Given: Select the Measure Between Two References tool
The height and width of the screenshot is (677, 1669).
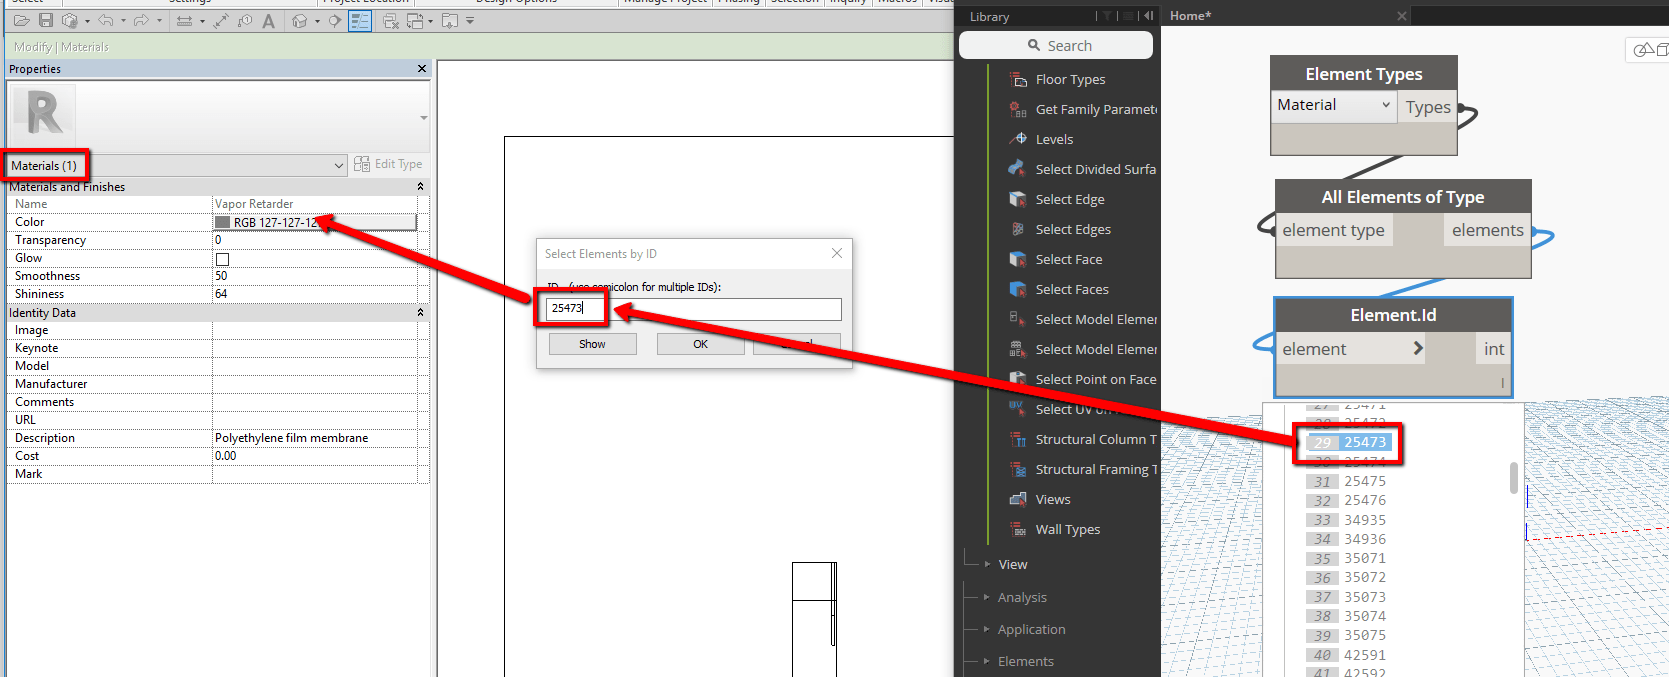Looking at the screenshot, I should [x=184, y=20].
